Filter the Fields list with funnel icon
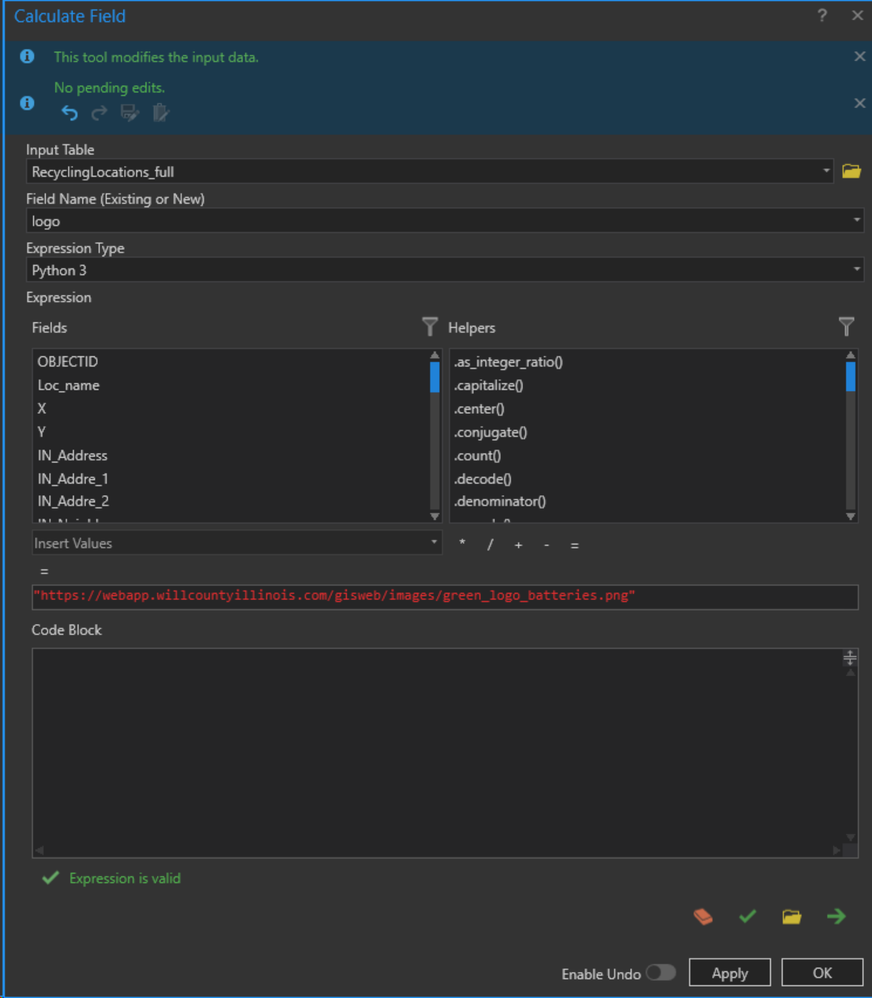The width and height of the screenshot is (872, 998). (x=430, y=327)
